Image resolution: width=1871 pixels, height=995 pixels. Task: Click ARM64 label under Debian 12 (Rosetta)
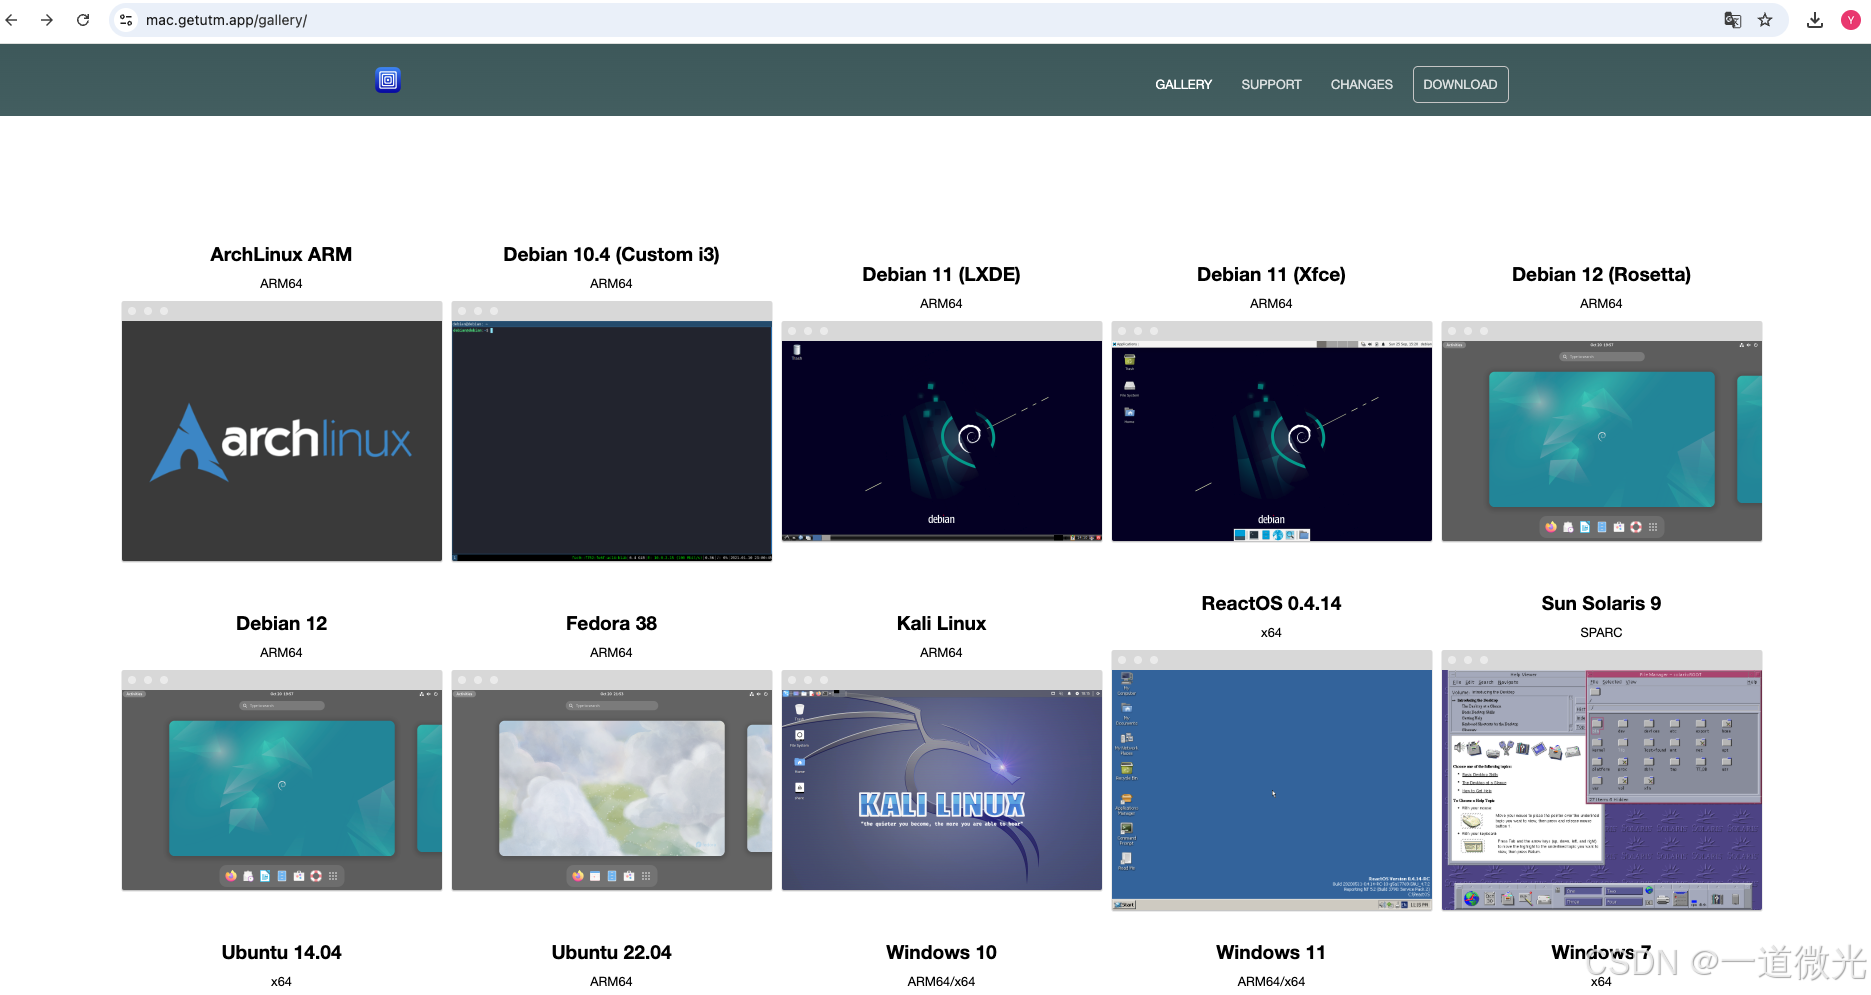coord(1601,304)
